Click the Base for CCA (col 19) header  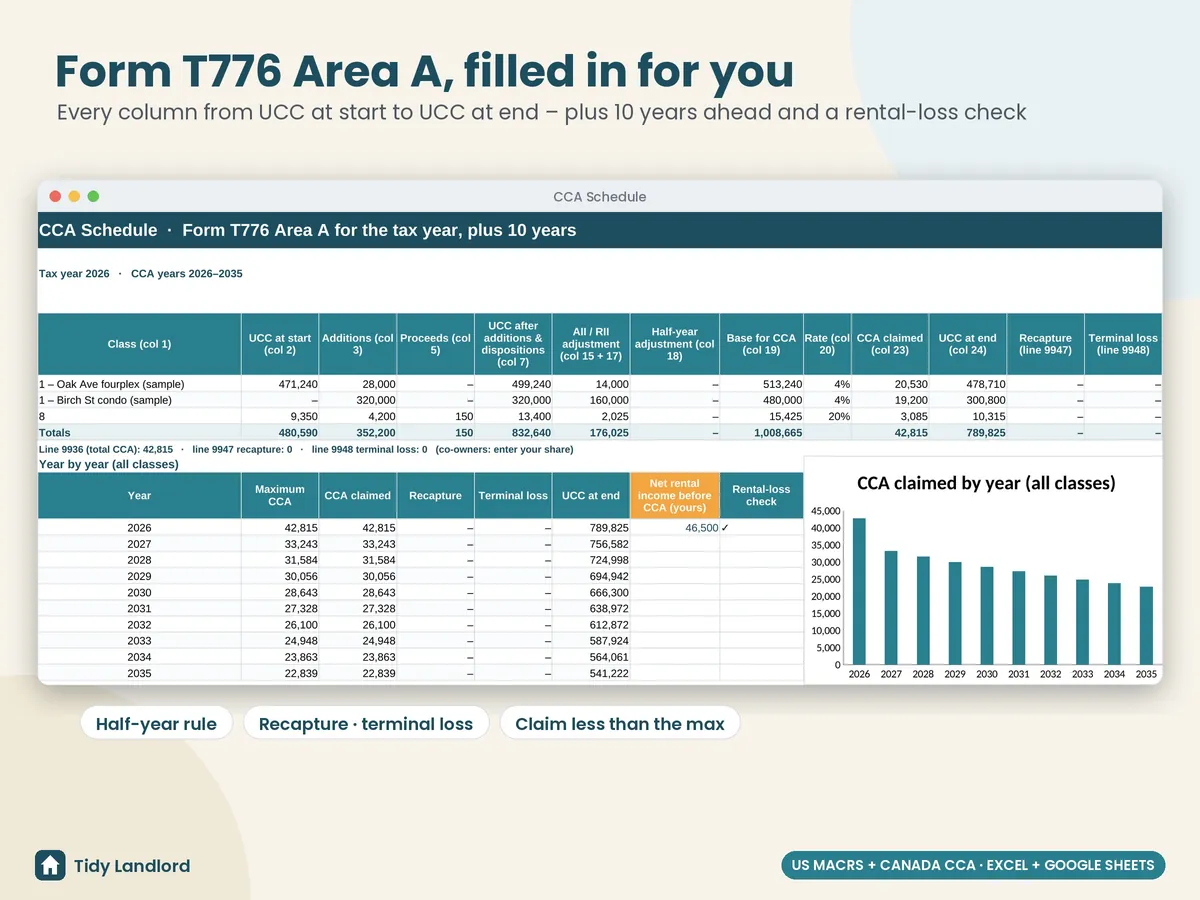click(x=762, y=344)
